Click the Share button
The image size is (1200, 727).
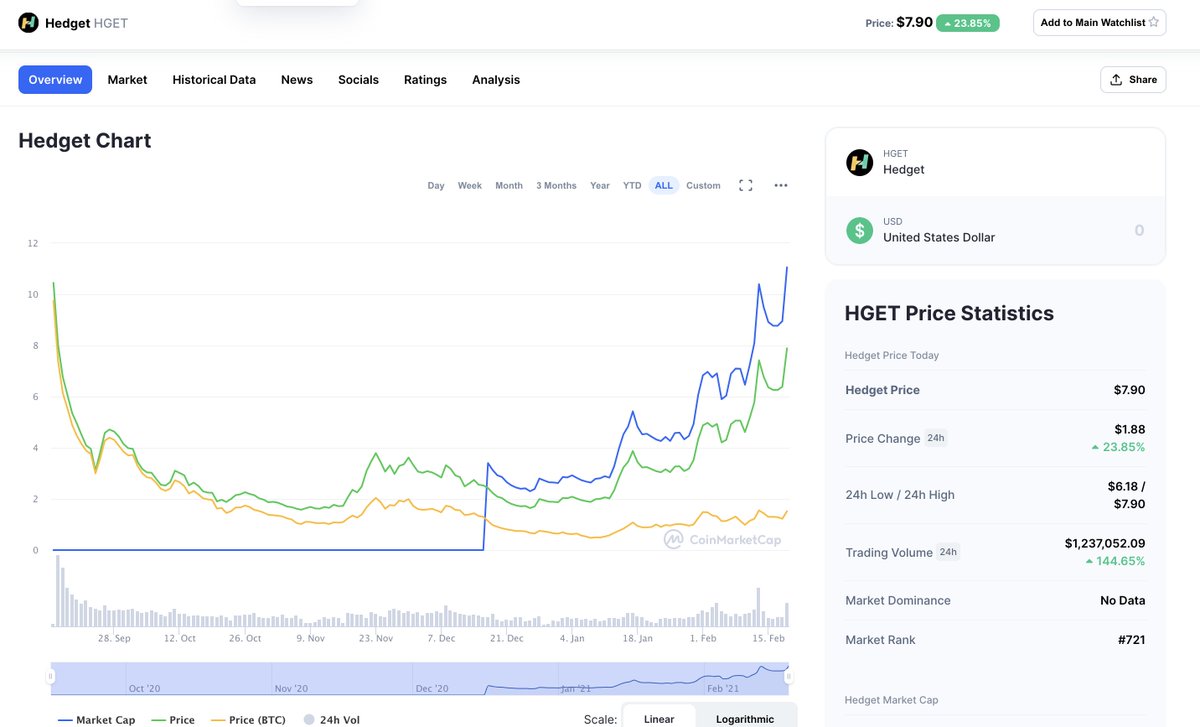point(1133,80)
